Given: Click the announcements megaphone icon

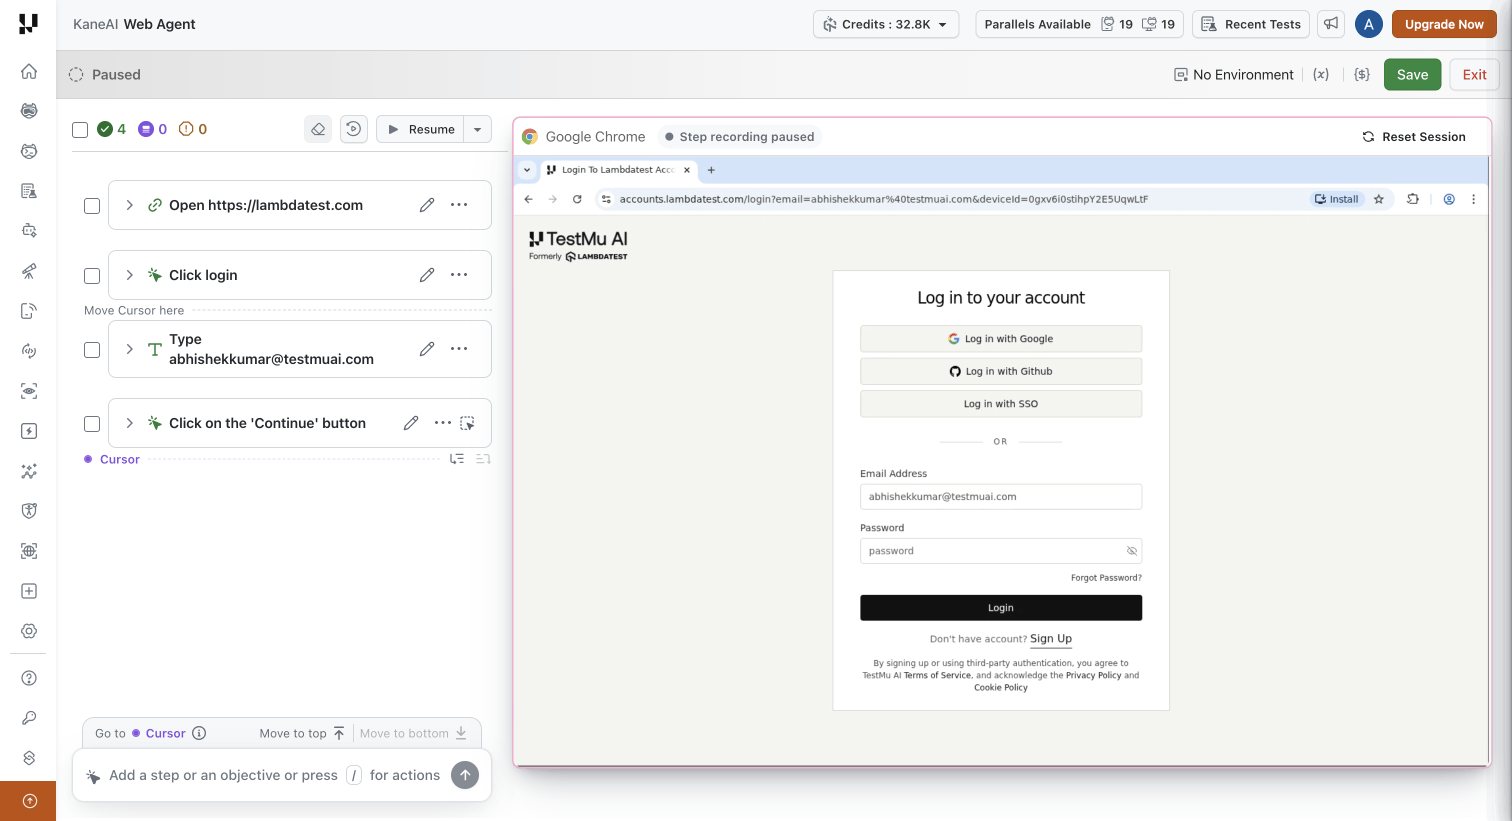Looking at the screenshot, I should [x=1331, y=24].
